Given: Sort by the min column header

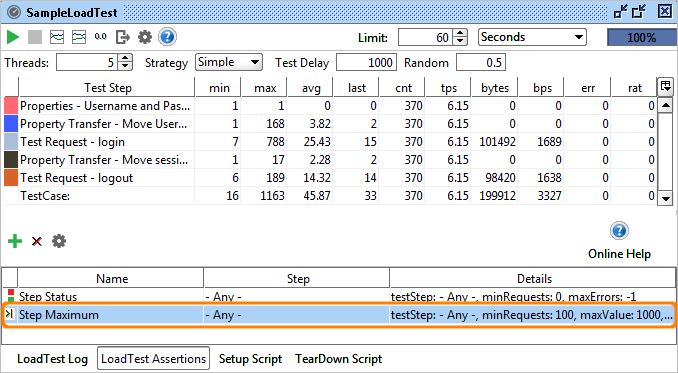Looking at the screenshot, I should (x=218, y=88).
